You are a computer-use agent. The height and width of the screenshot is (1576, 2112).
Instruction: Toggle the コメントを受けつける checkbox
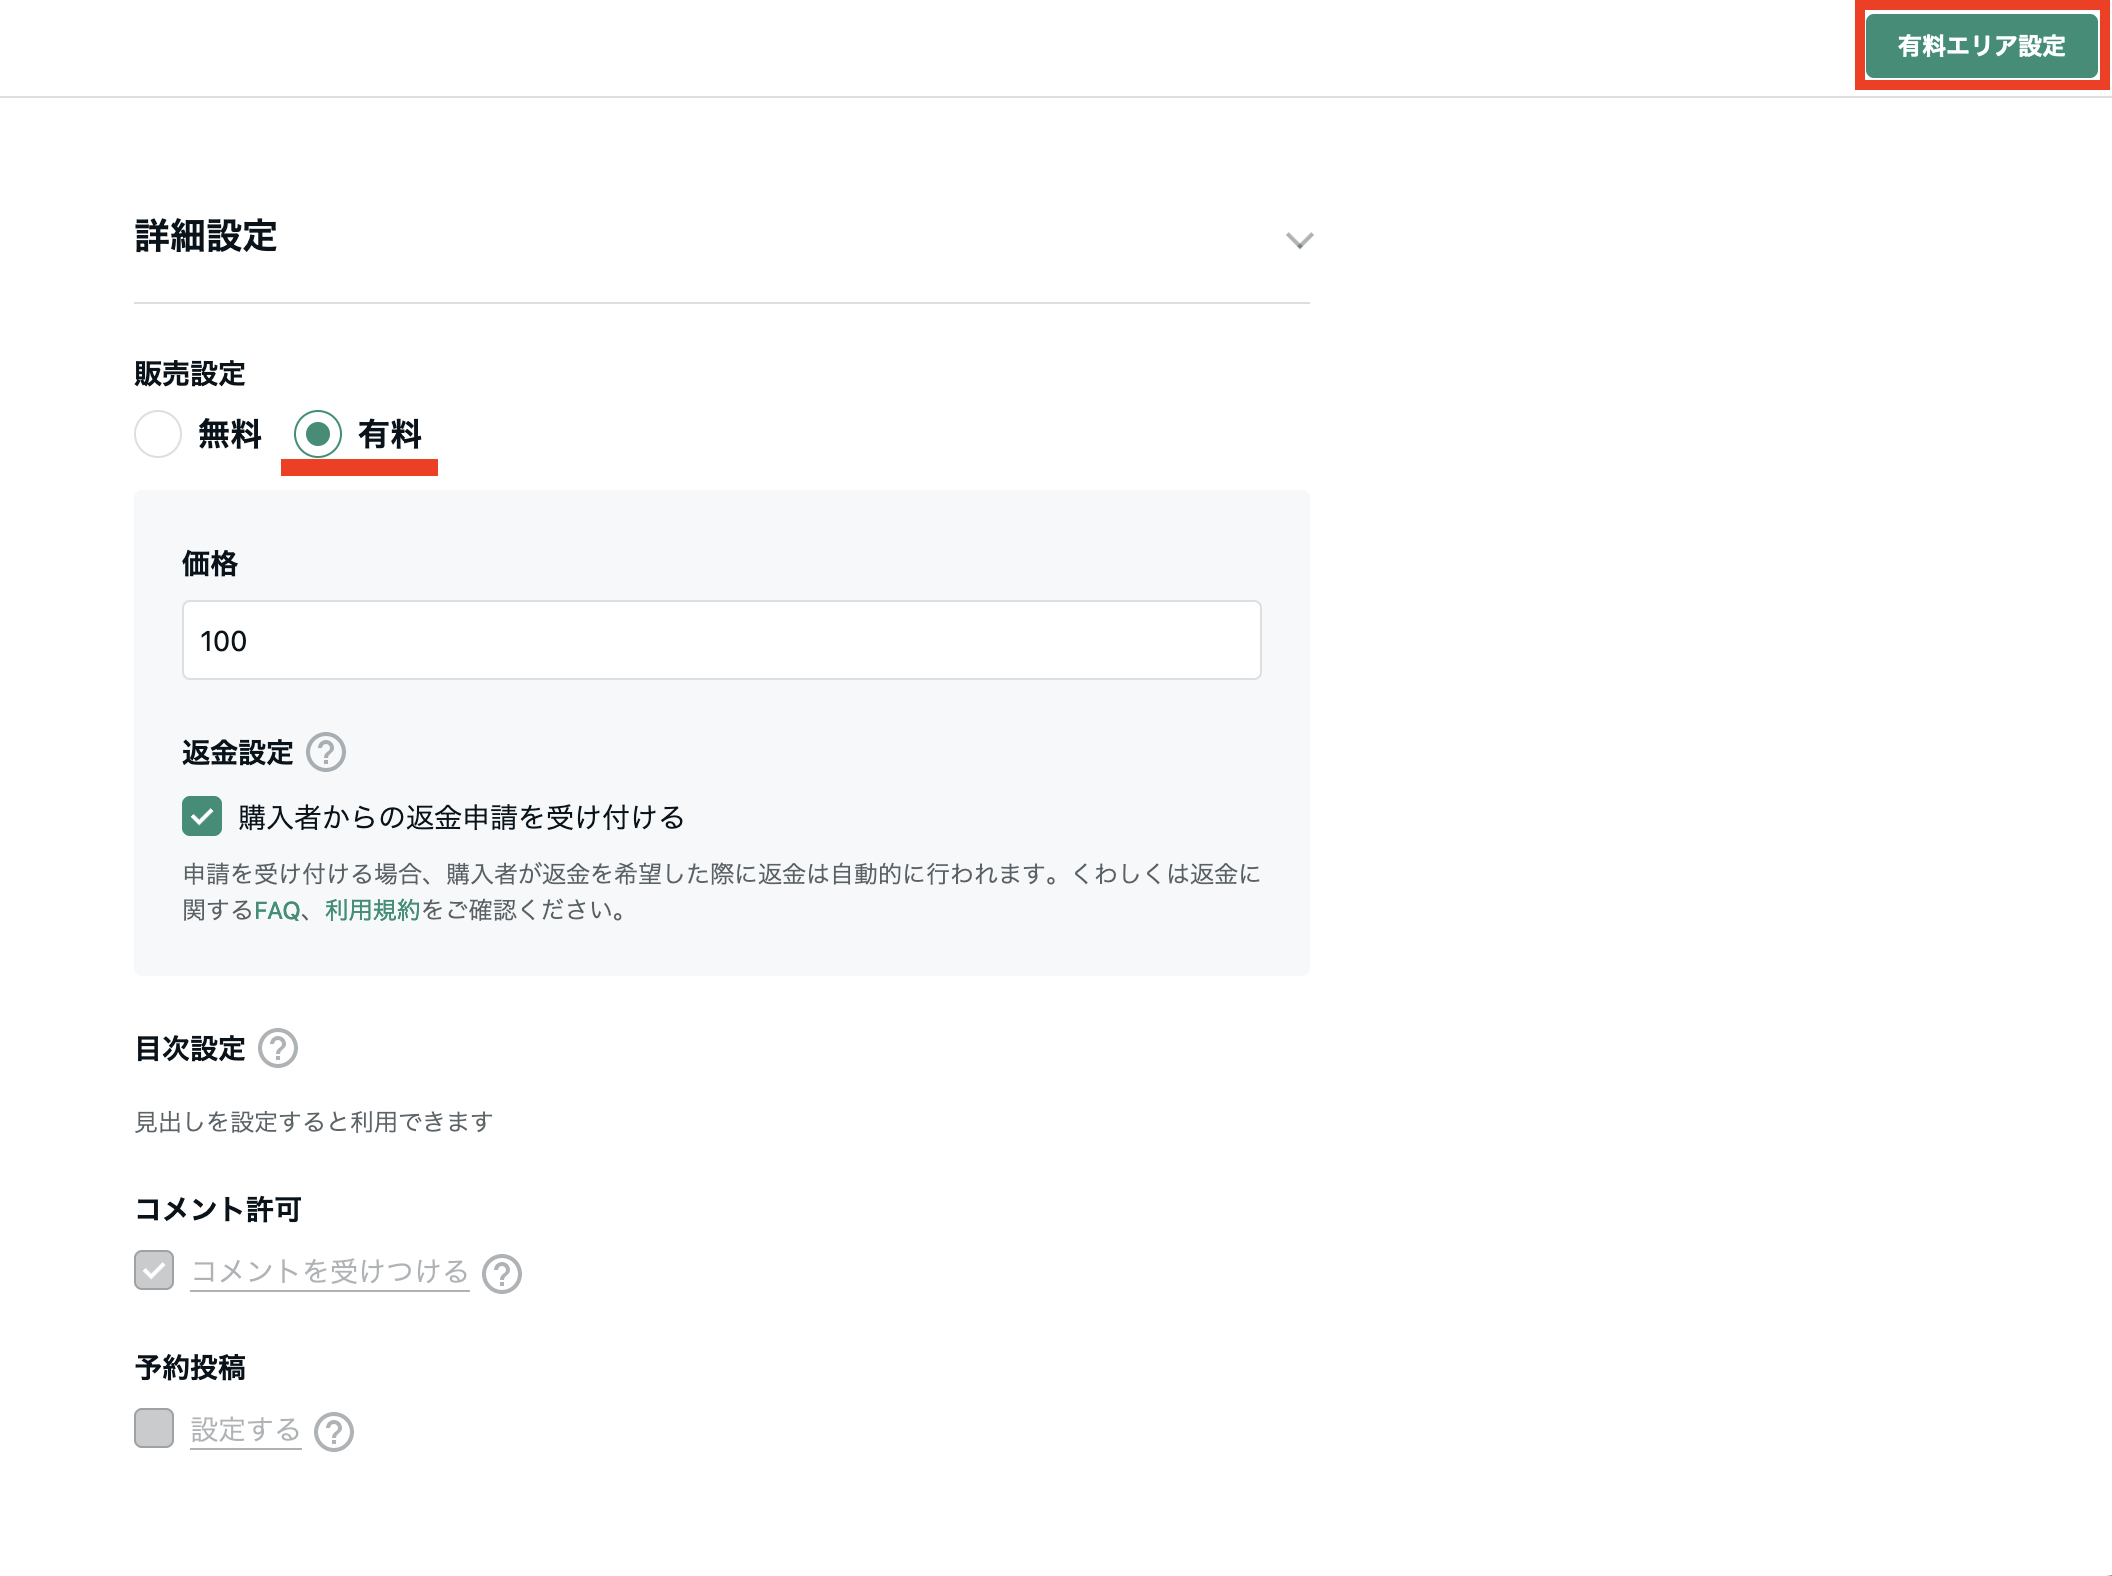click(x=154, y=1270)
